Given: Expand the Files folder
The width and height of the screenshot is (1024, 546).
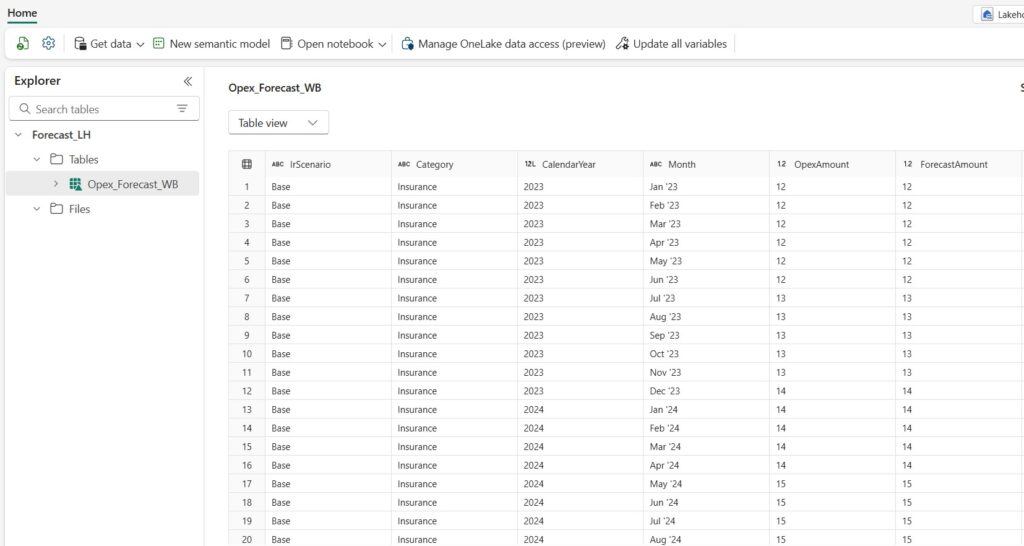Looking at the screenshot, I should (x=37, y=209).
